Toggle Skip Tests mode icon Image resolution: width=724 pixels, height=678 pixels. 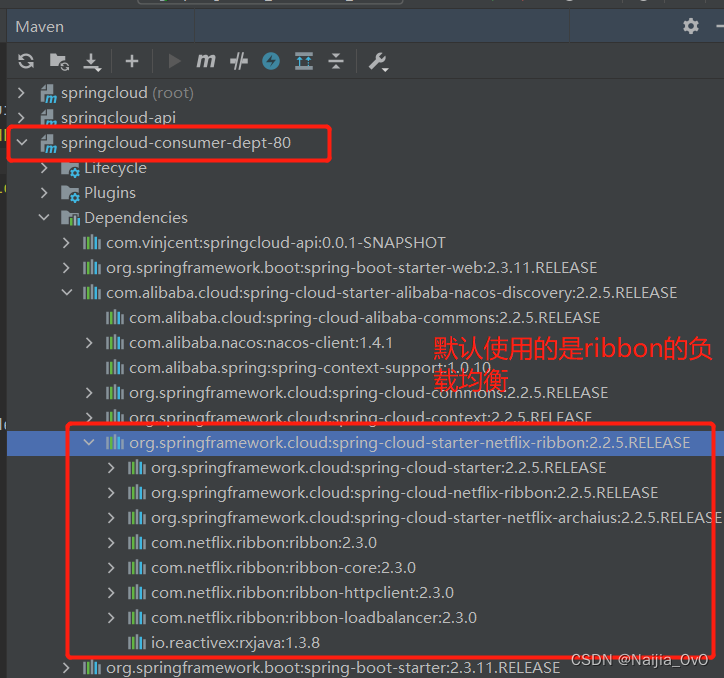click(239, 61)
